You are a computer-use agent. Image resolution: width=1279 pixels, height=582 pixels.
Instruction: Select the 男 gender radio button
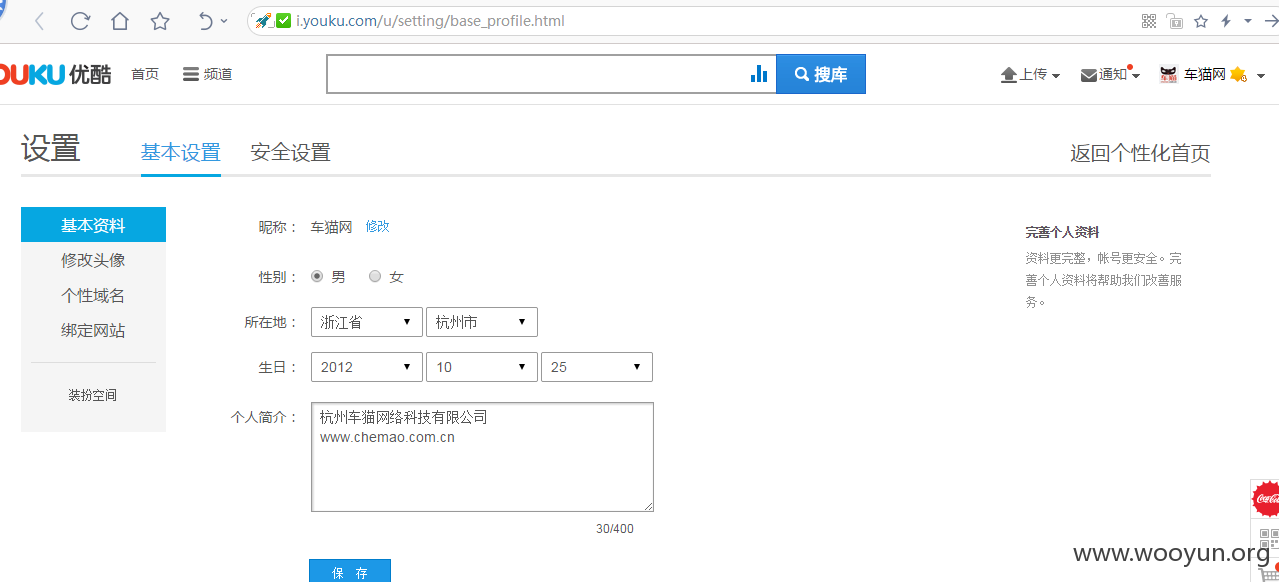click(317, 276)
